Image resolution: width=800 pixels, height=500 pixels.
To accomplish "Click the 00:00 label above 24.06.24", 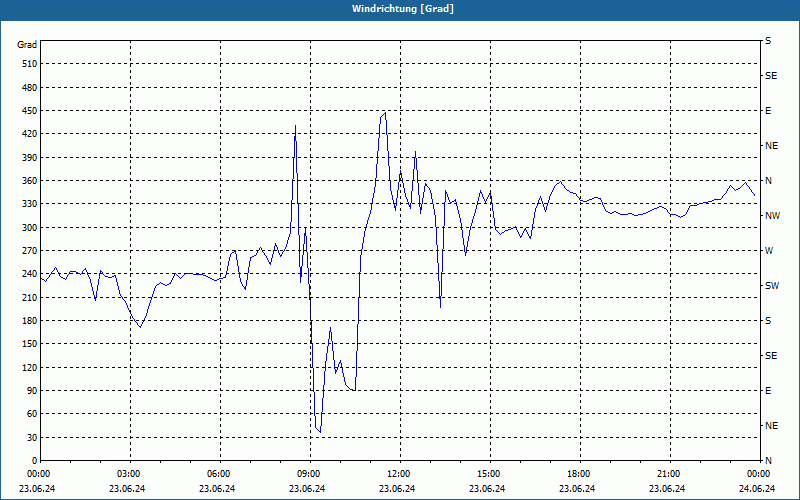I will (758, 474).
